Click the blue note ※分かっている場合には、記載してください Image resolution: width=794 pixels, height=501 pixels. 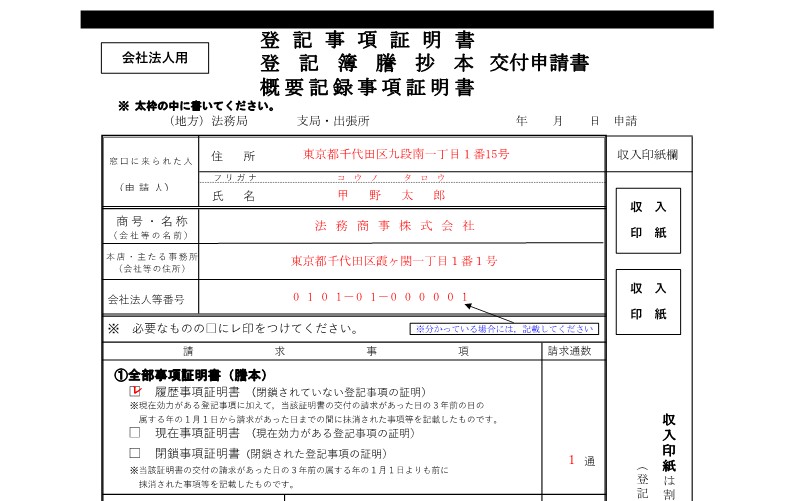504,329
